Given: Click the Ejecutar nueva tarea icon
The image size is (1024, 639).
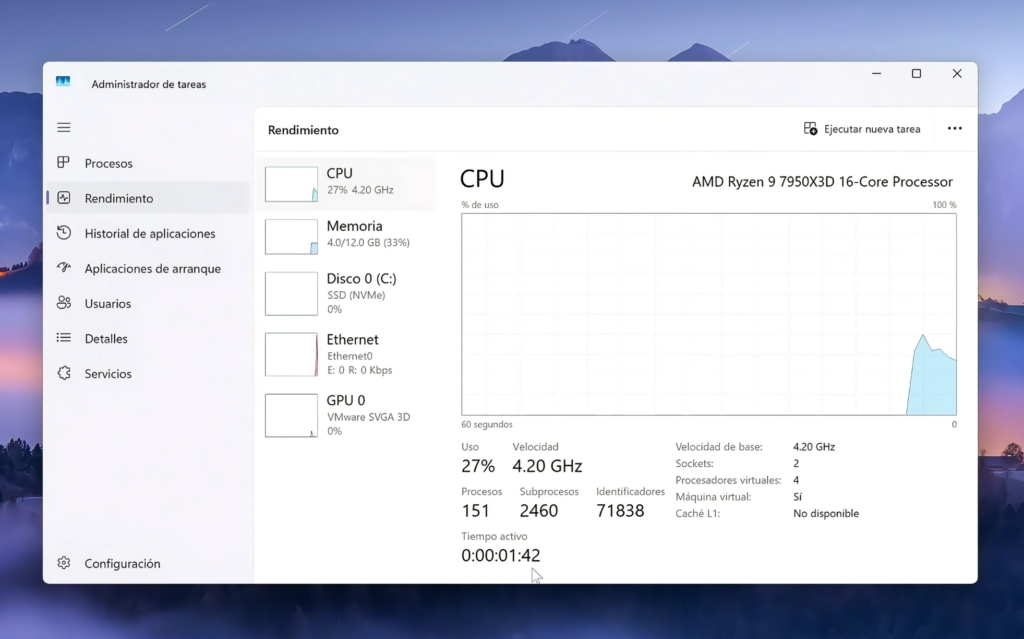Looking at the screenshot, I should (x=810, y=129).
